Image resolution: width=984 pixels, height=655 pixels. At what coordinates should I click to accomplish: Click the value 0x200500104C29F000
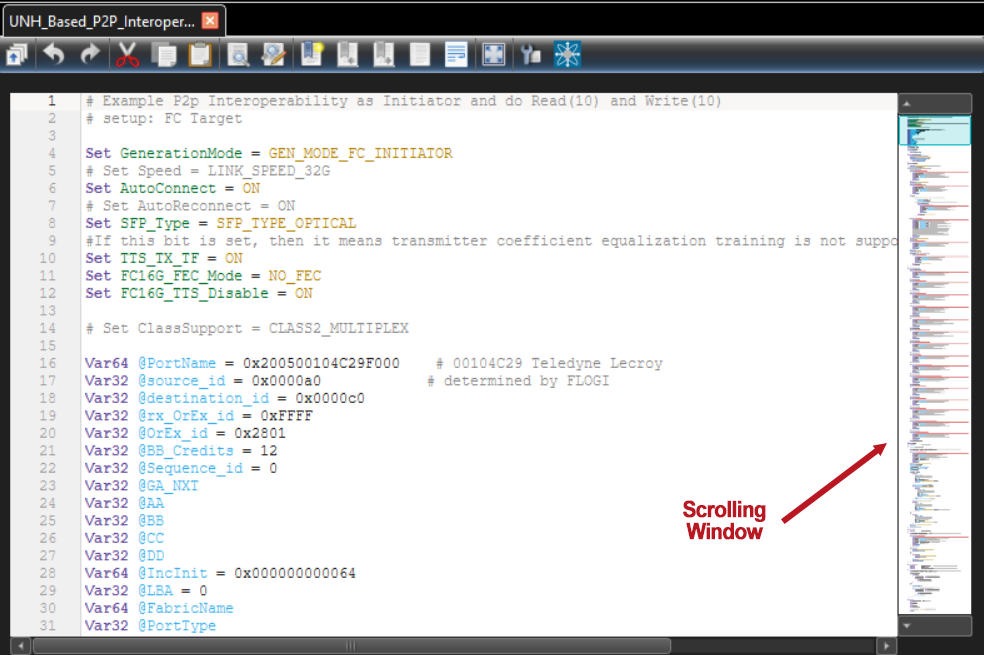pyautogui.click(x=321, y=363)
